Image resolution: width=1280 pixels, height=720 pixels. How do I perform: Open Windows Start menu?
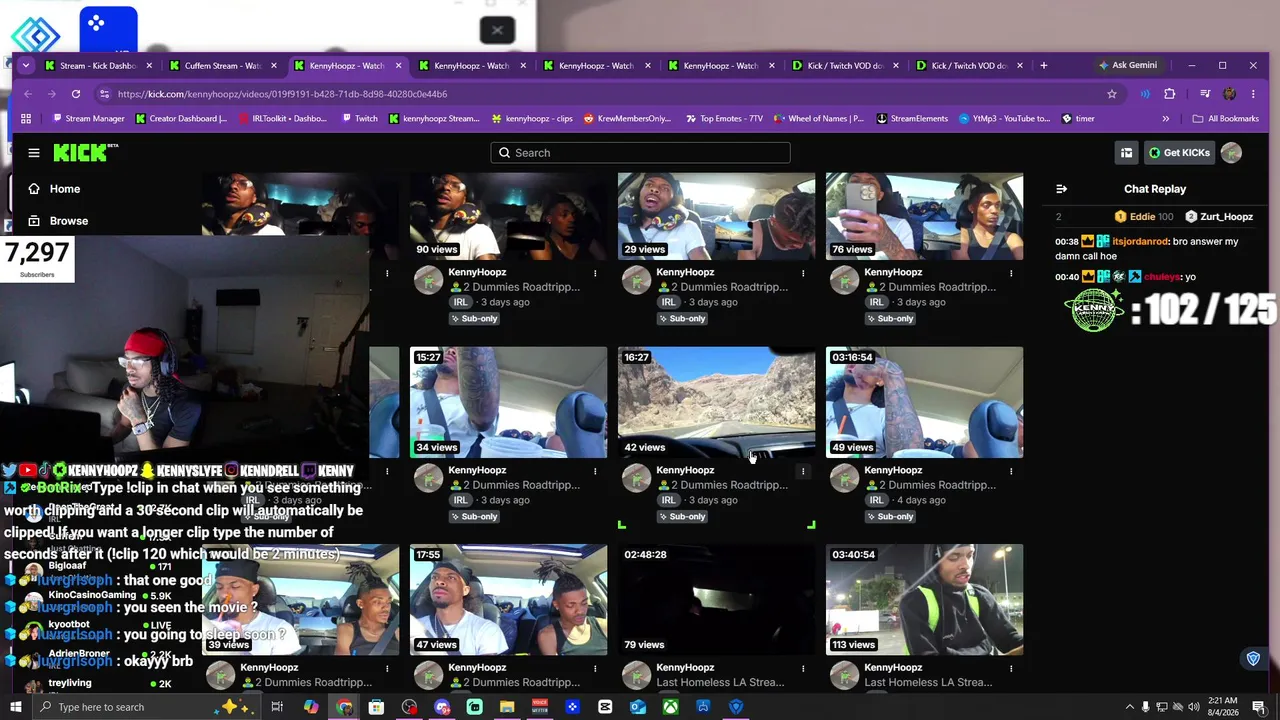click(15, 707)
